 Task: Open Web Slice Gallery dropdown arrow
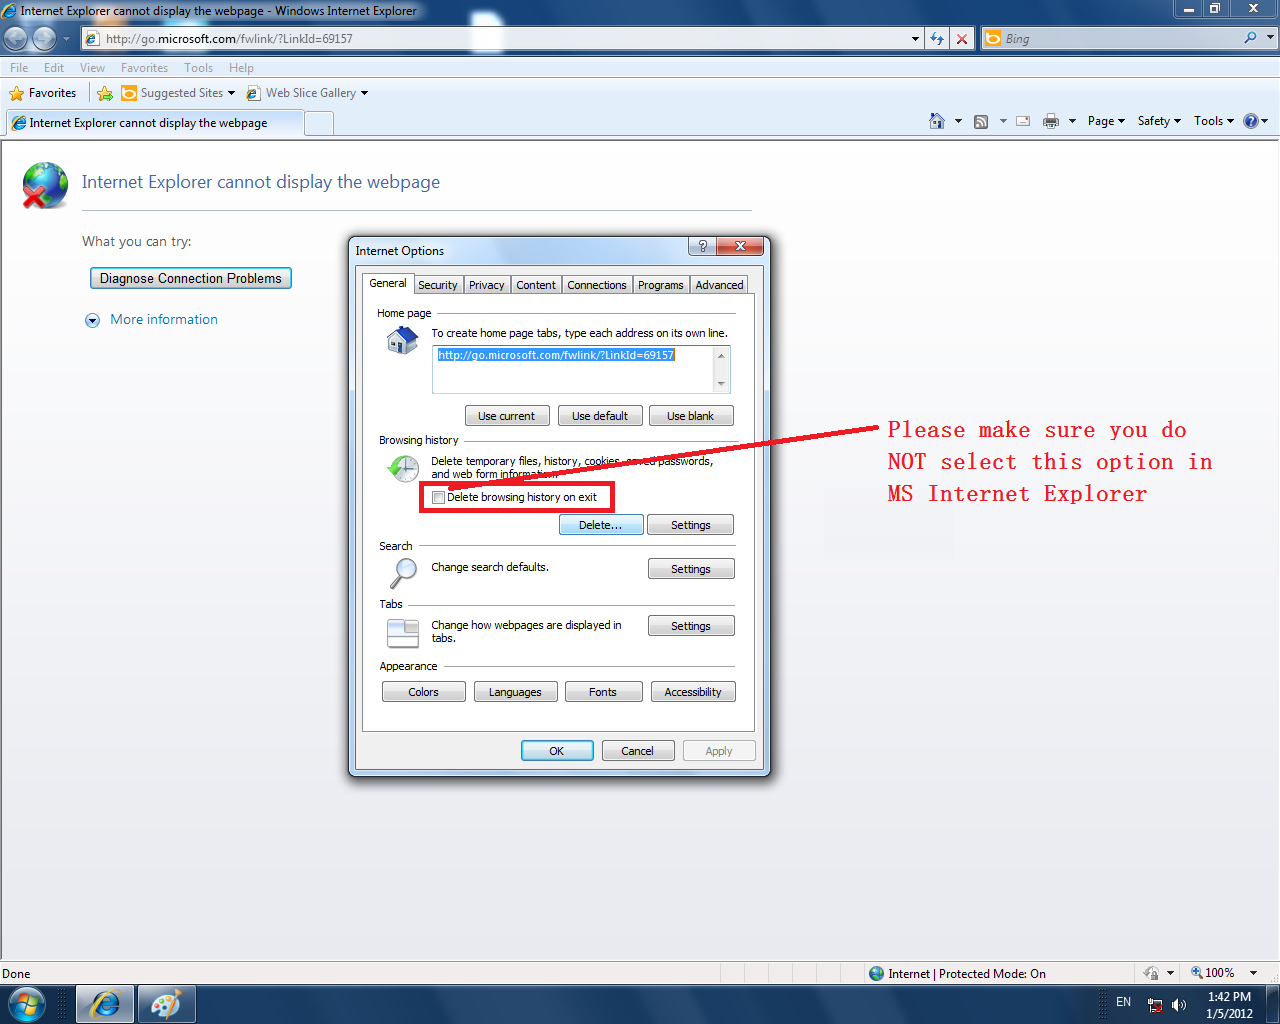click(364, 93)
